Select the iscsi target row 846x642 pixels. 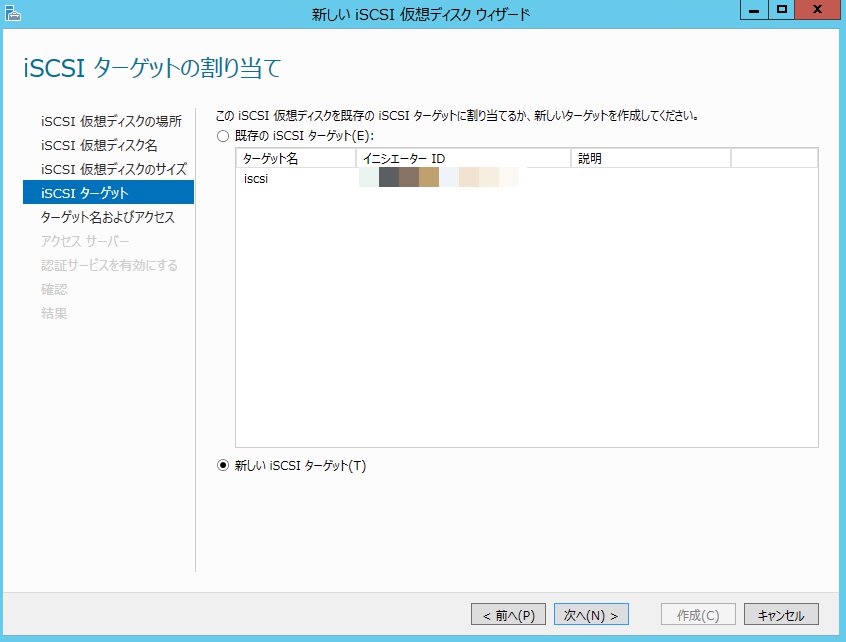coord(256,179)
